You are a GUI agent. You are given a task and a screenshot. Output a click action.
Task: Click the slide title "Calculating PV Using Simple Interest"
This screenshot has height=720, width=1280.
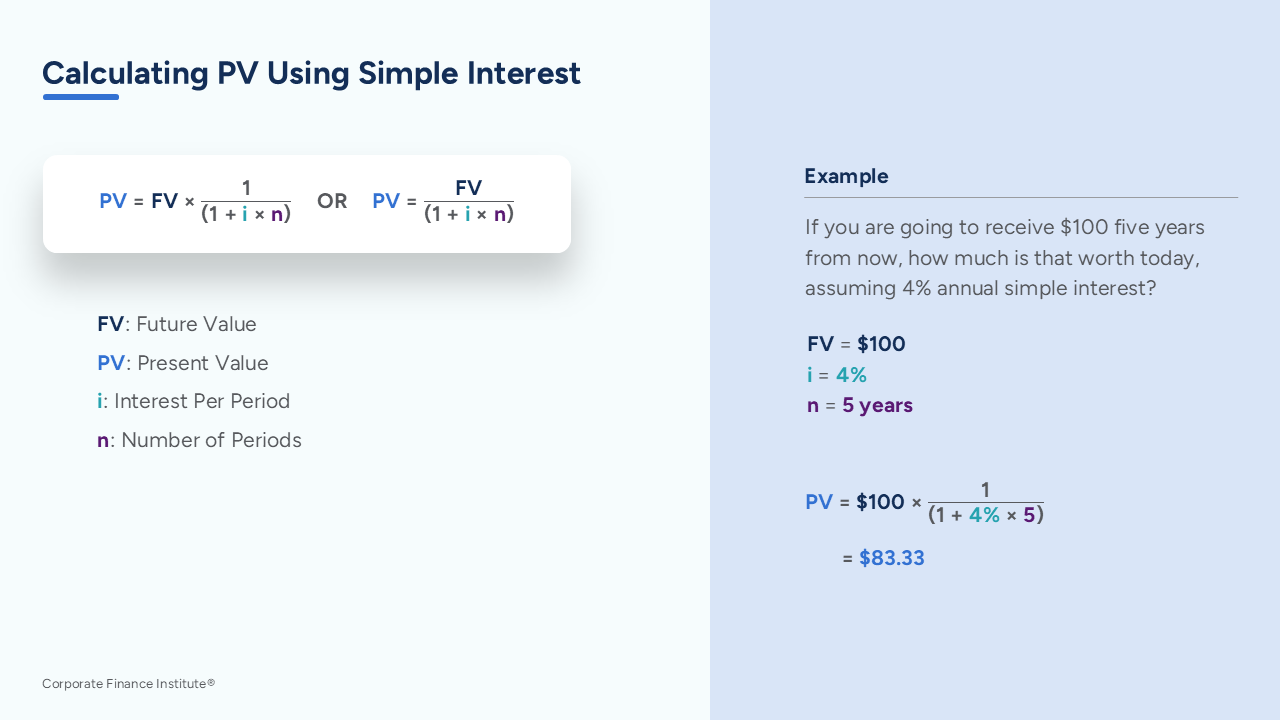pos(311,74)
